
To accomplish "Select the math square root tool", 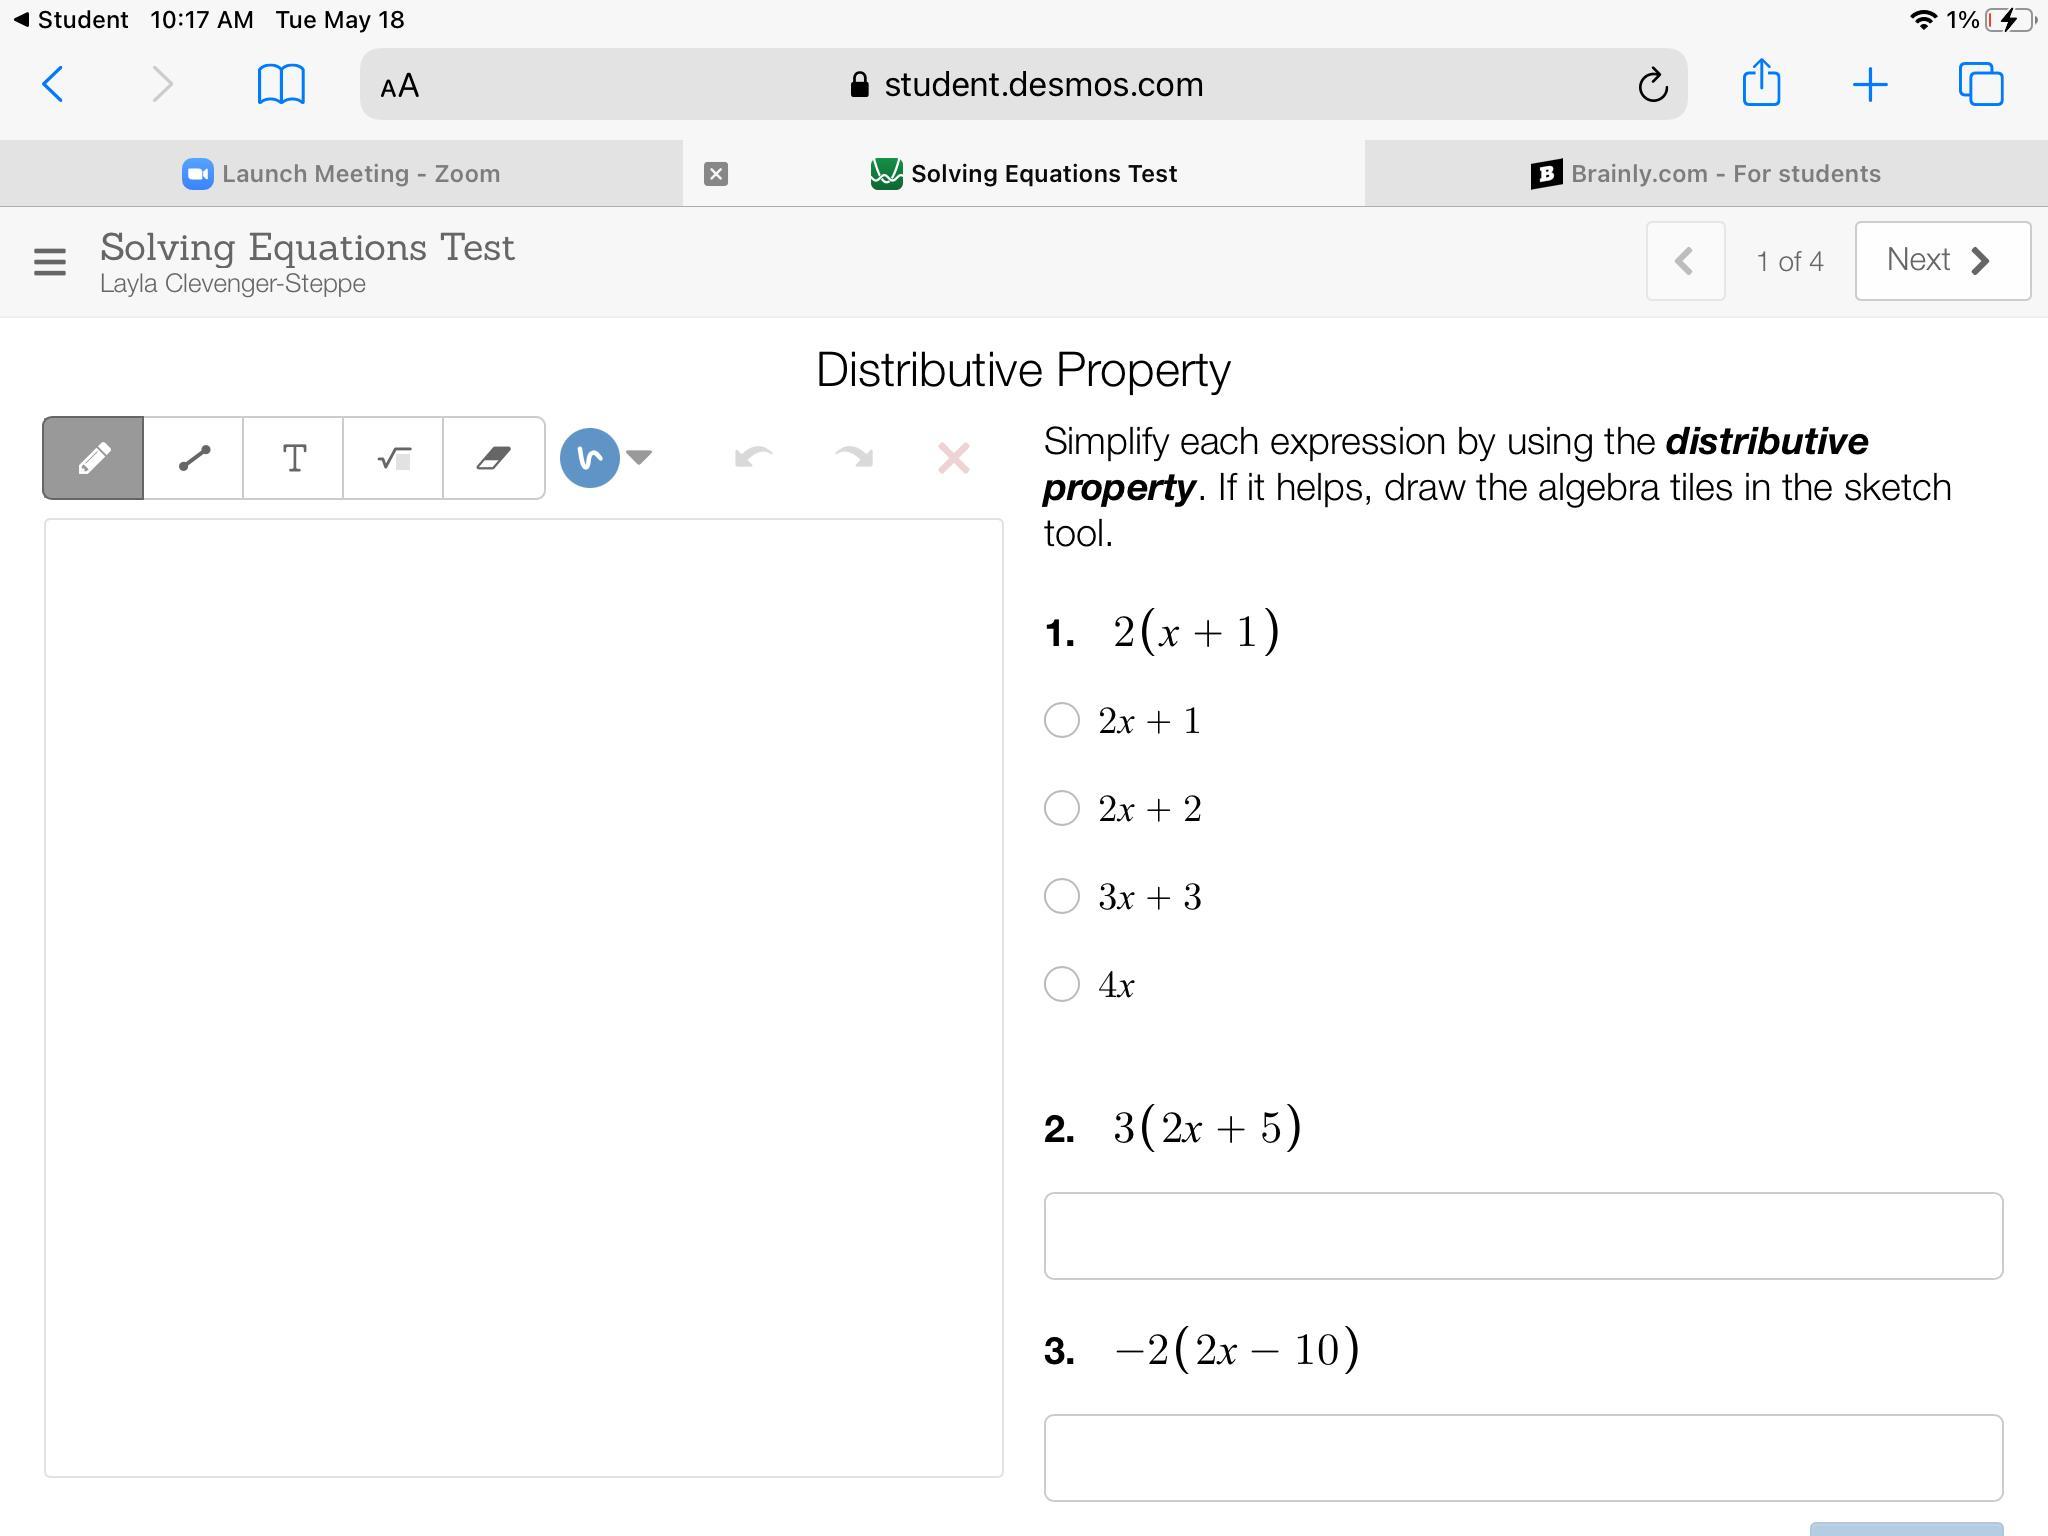I will pyautogui.click(x=393, y=458).
